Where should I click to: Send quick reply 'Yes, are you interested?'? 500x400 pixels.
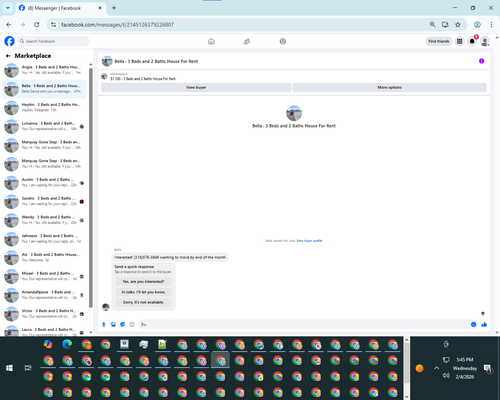(143, 282)
